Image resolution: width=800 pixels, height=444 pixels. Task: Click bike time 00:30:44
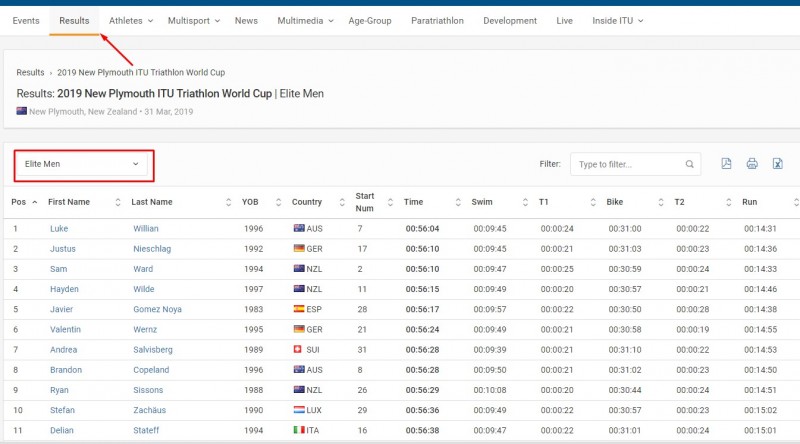tap(625, 390)
